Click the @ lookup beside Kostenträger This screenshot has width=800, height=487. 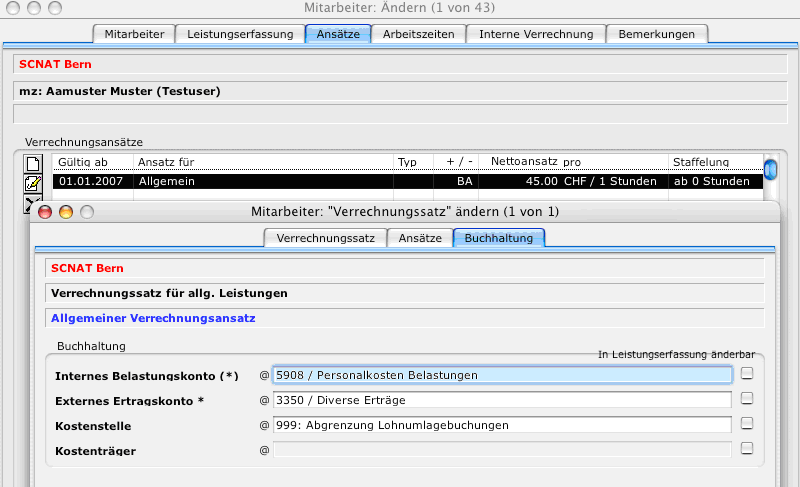[x=265, y=450]
